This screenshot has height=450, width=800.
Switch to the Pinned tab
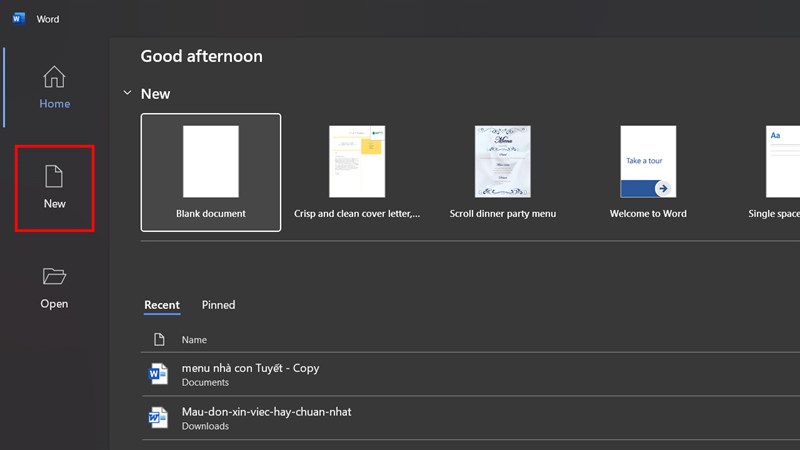coord(218,305)
